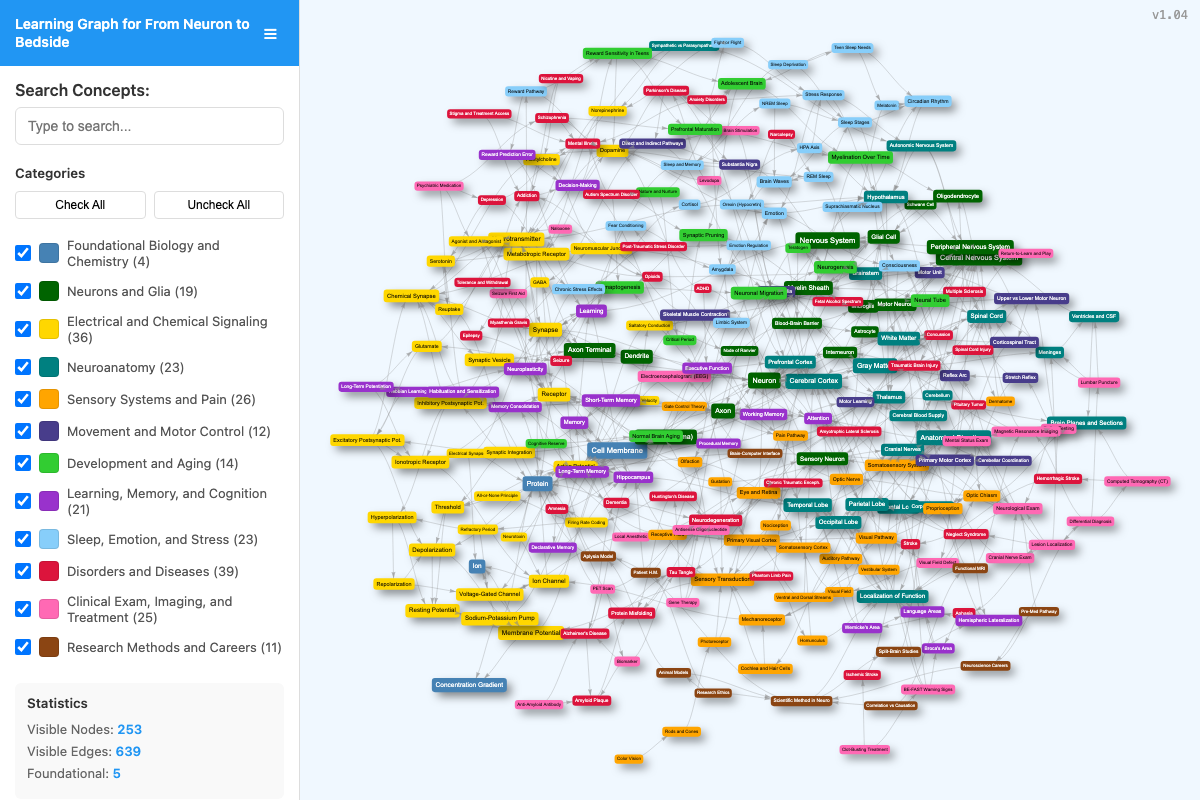Select the Membrane Potential node
Image resolution: width=1200 pixels, height=800 pixels.
(531, 633)
